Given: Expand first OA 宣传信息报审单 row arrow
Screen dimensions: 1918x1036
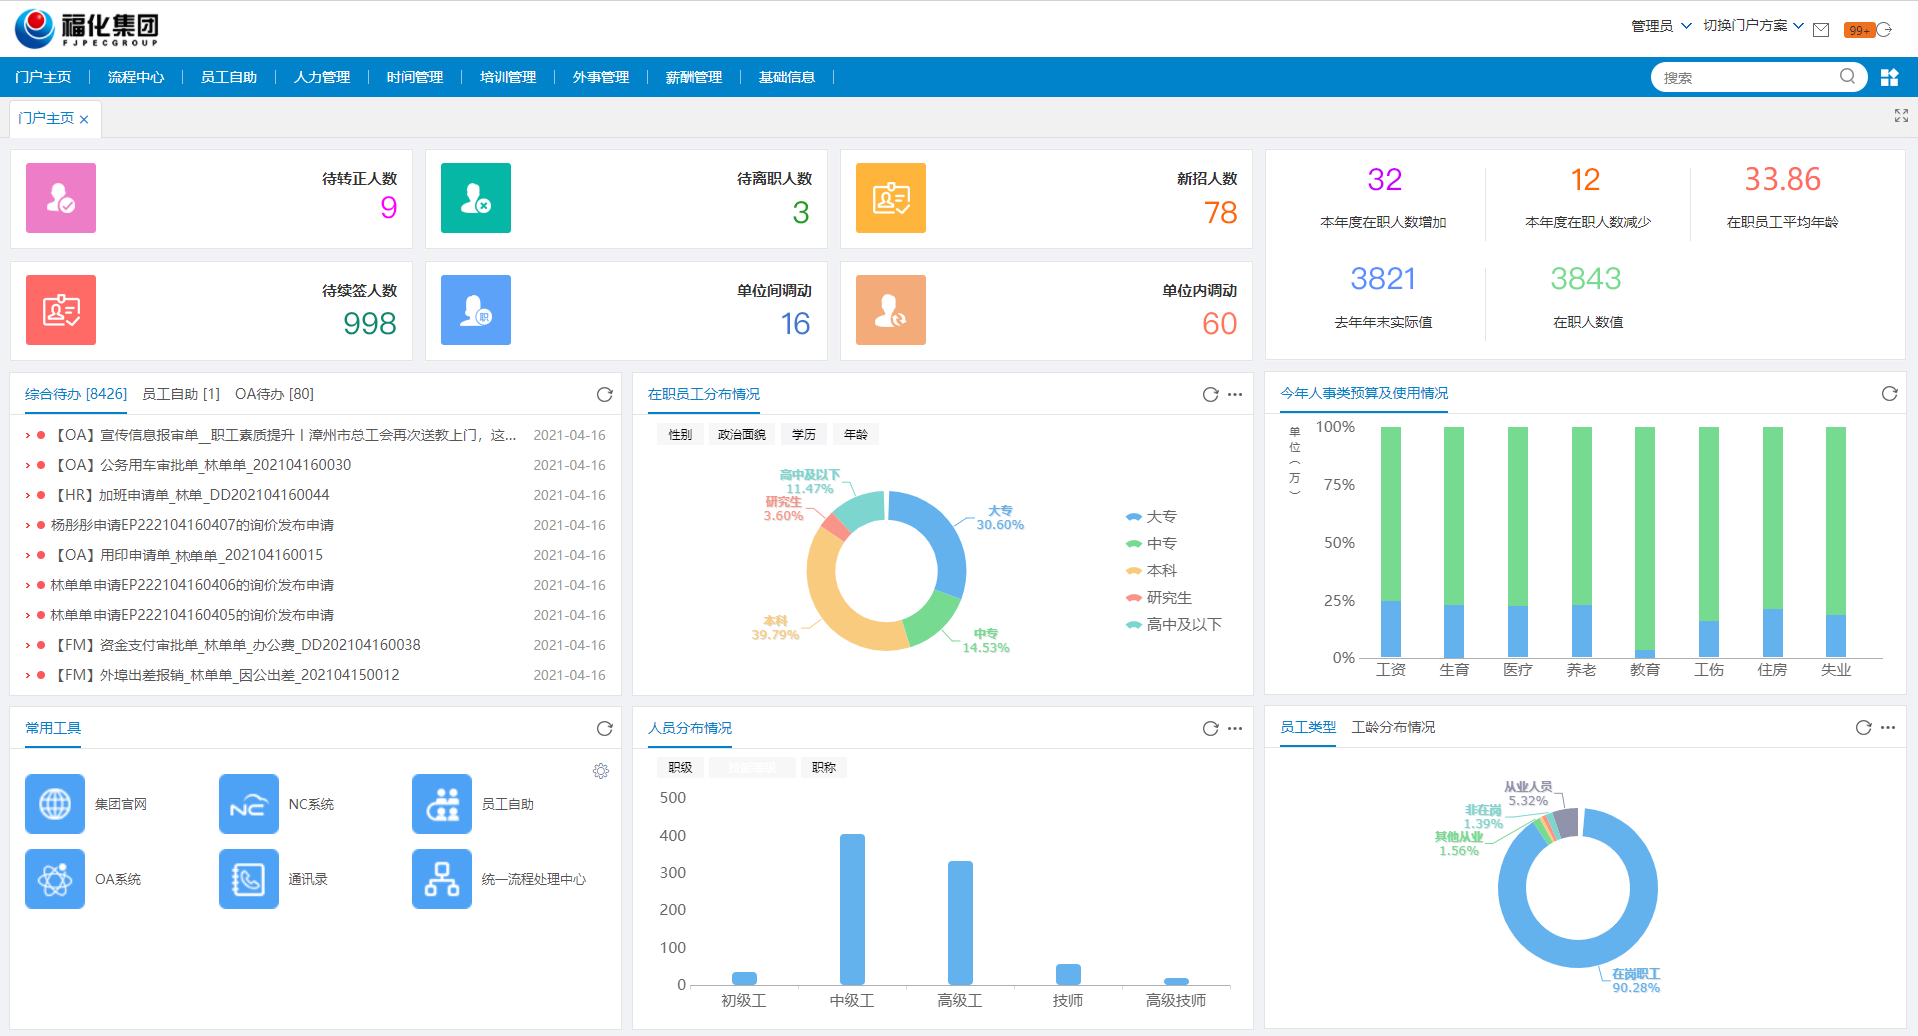Looking at the screenshot, I should click(28, 435).
